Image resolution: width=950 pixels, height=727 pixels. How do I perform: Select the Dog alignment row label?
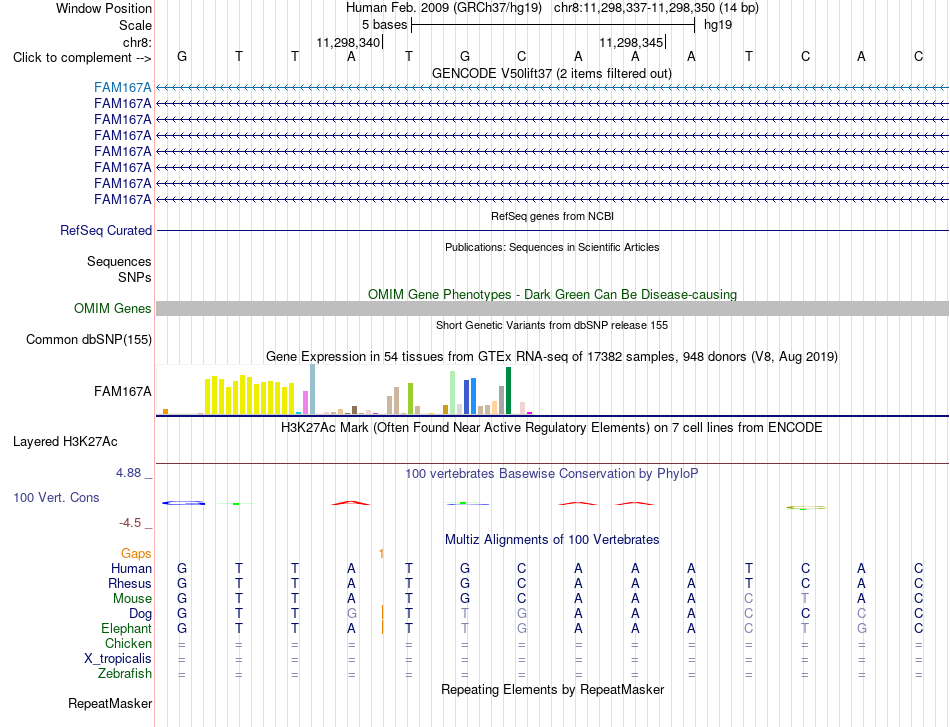click(141, 614)
